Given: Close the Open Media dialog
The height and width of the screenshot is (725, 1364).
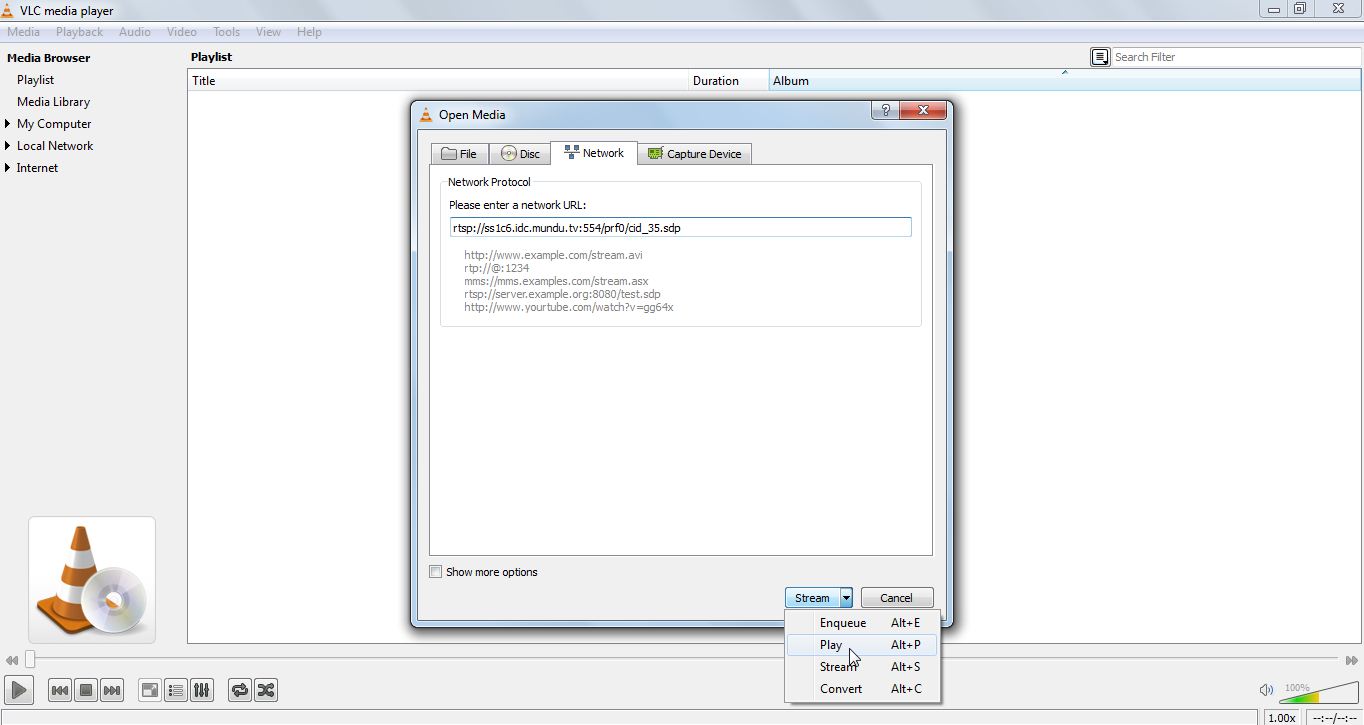Looking at the screenshot, I should 923,111.
